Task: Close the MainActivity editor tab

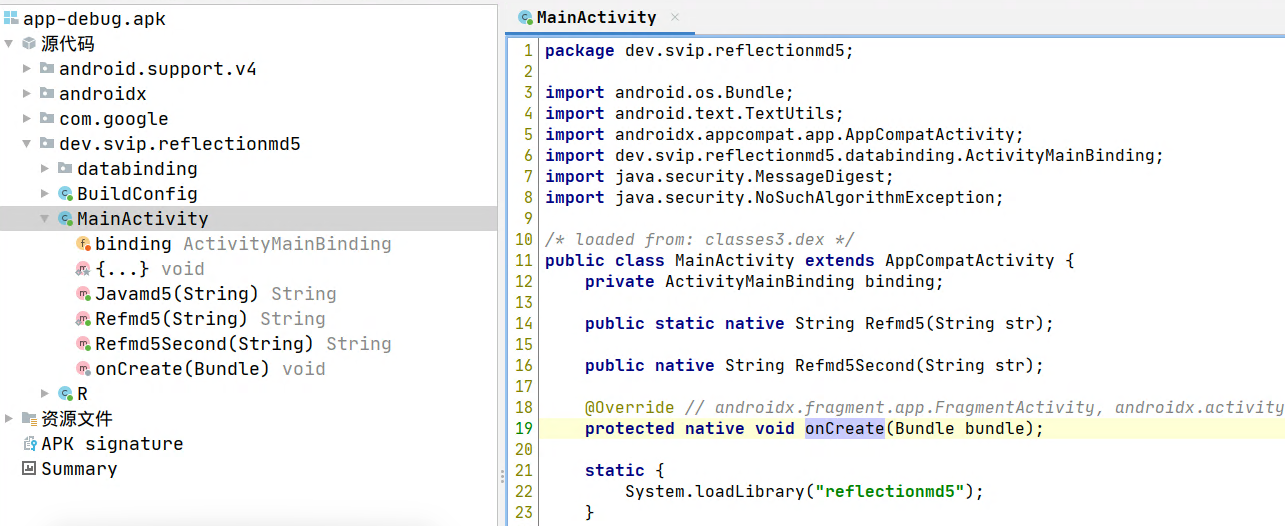Action: click(x=675, y=18)
